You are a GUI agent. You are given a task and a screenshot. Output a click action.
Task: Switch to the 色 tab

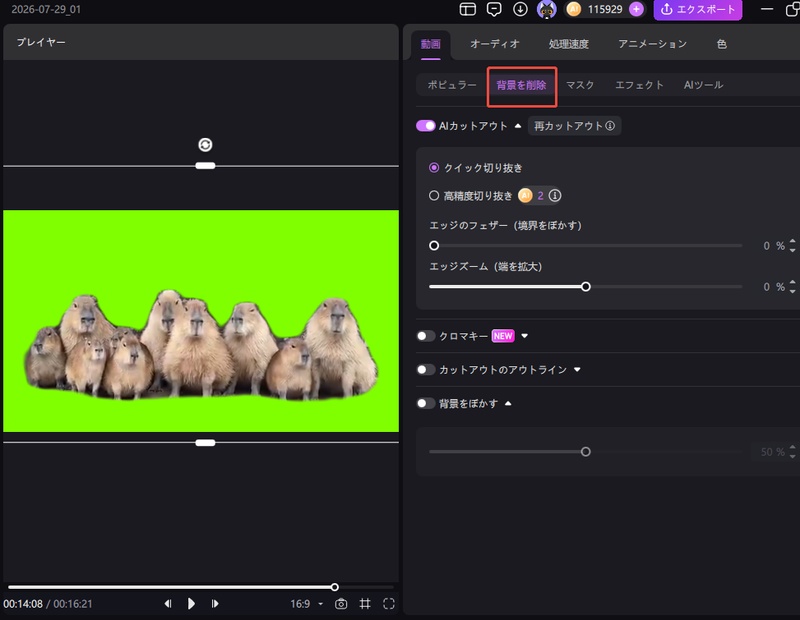(721, 44)
